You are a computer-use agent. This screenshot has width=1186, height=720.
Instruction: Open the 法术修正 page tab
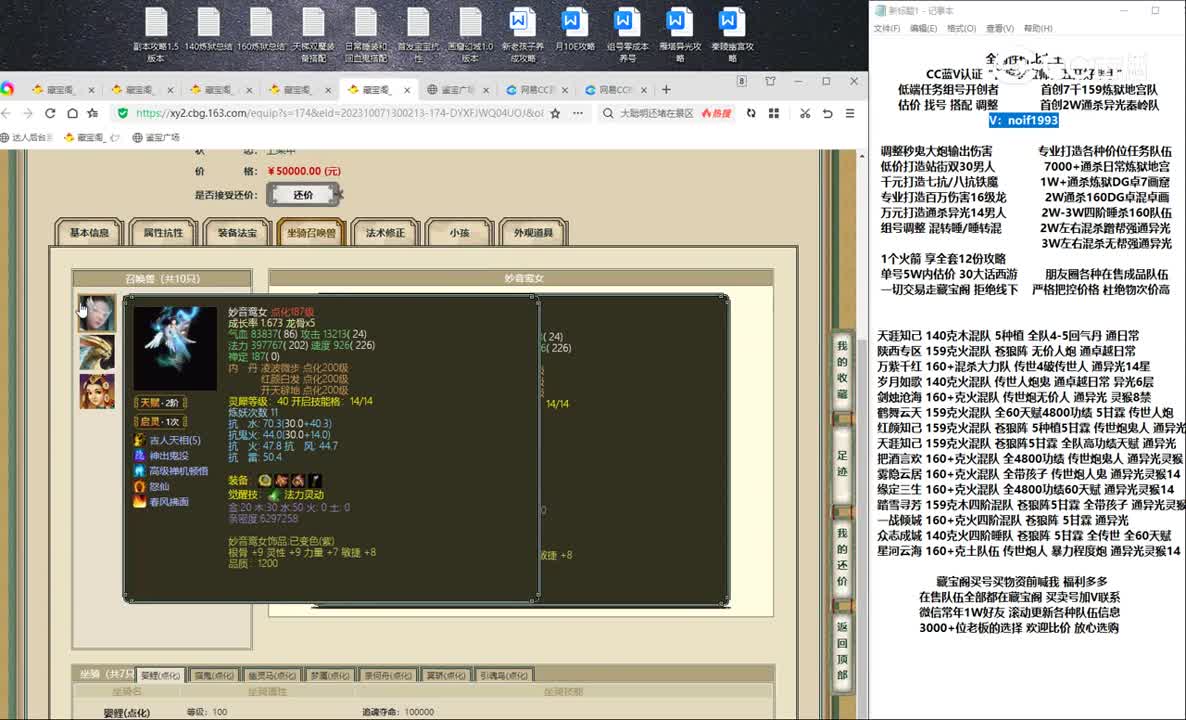[386, 233]
